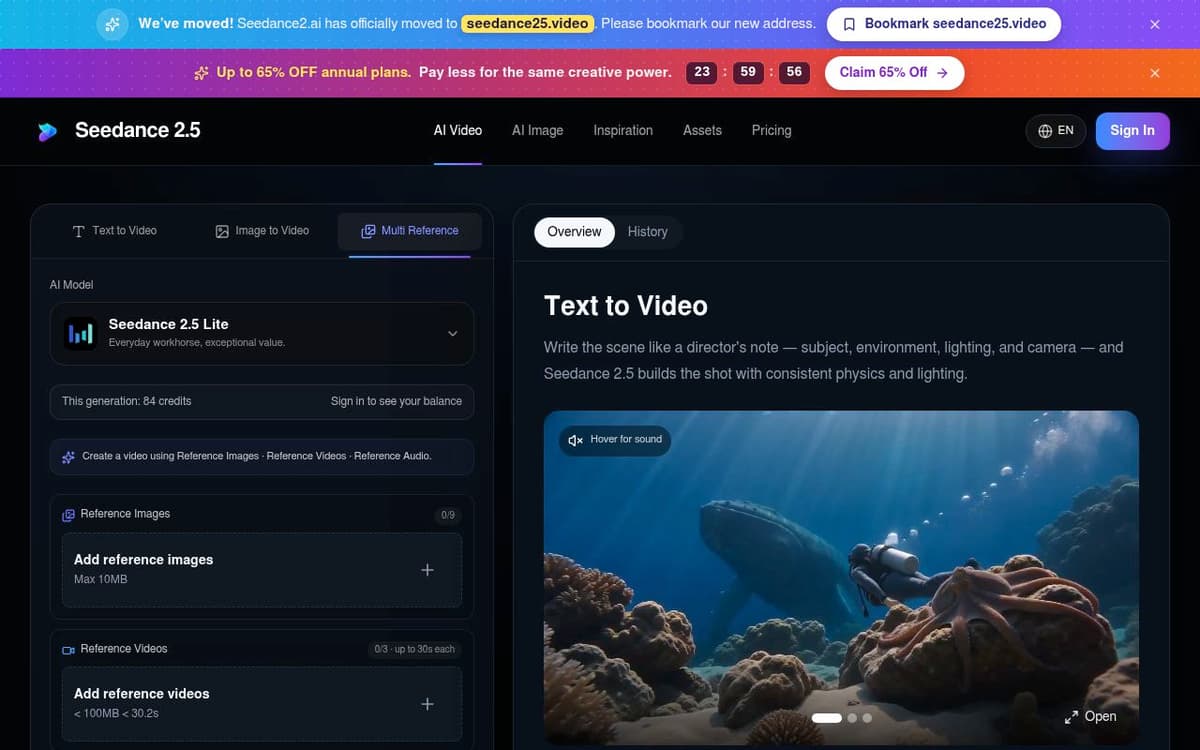Click the Sign In button
This screenshot has width=1200, height=750.
pos(1132,131)
